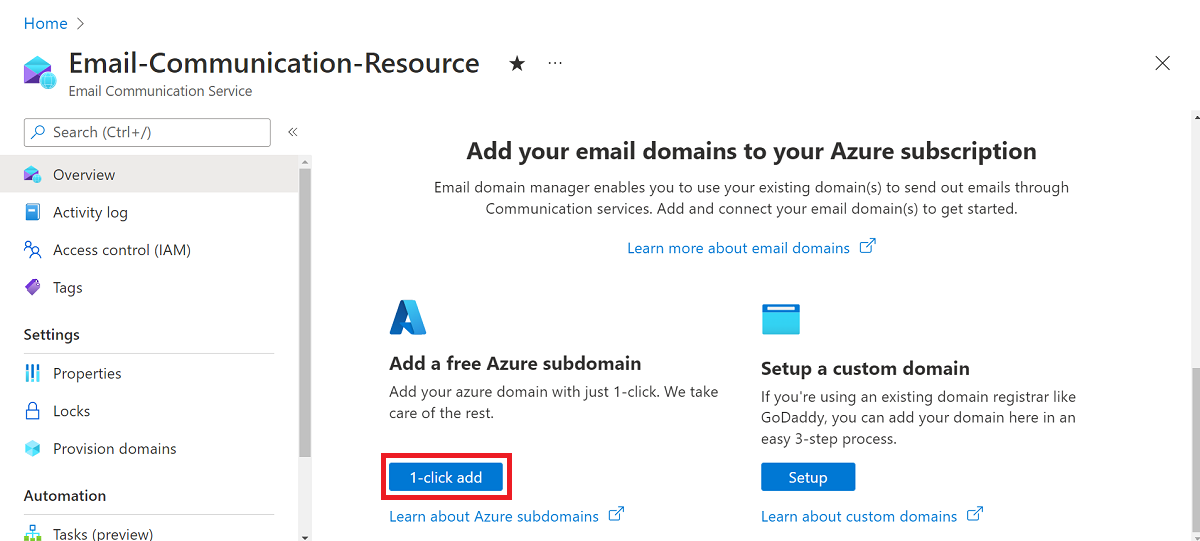Click the Setup a custom domain heading
Viewport: 1200px width, 541px height.
[x=865, y=368]
